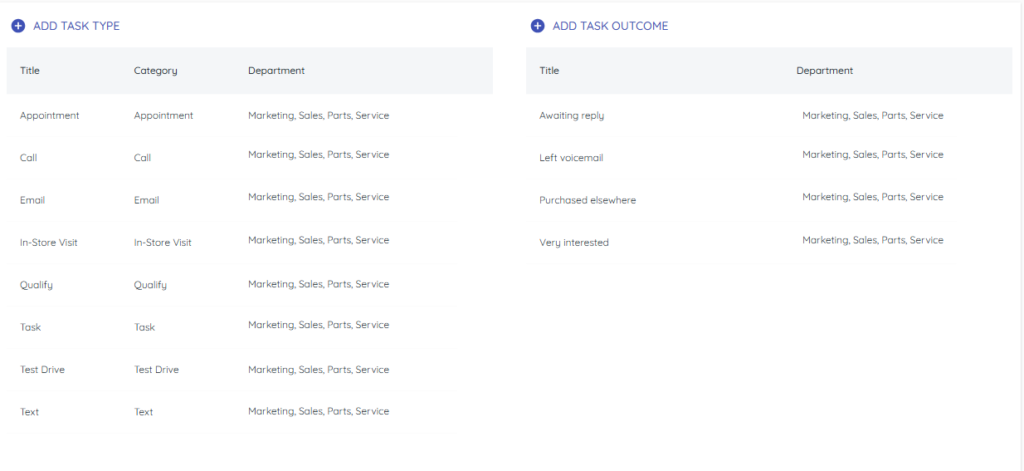Click the Title header in task outcomes table
1024x471 pixels.
[x=549, y=71]
